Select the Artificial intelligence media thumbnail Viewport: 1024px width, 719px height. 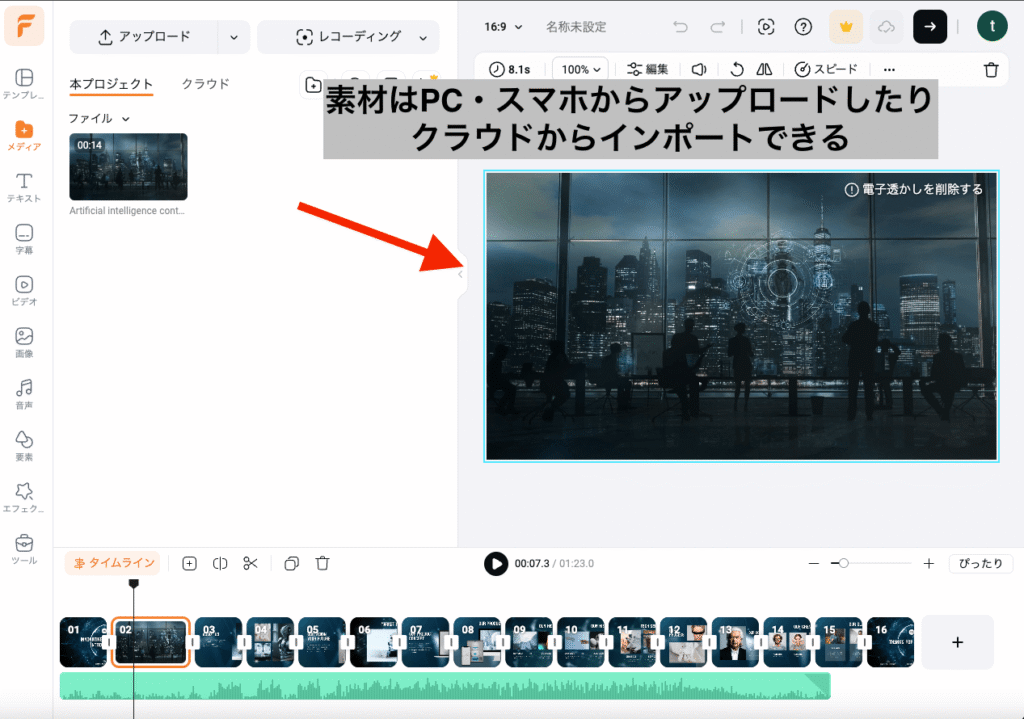coord(129,167)
